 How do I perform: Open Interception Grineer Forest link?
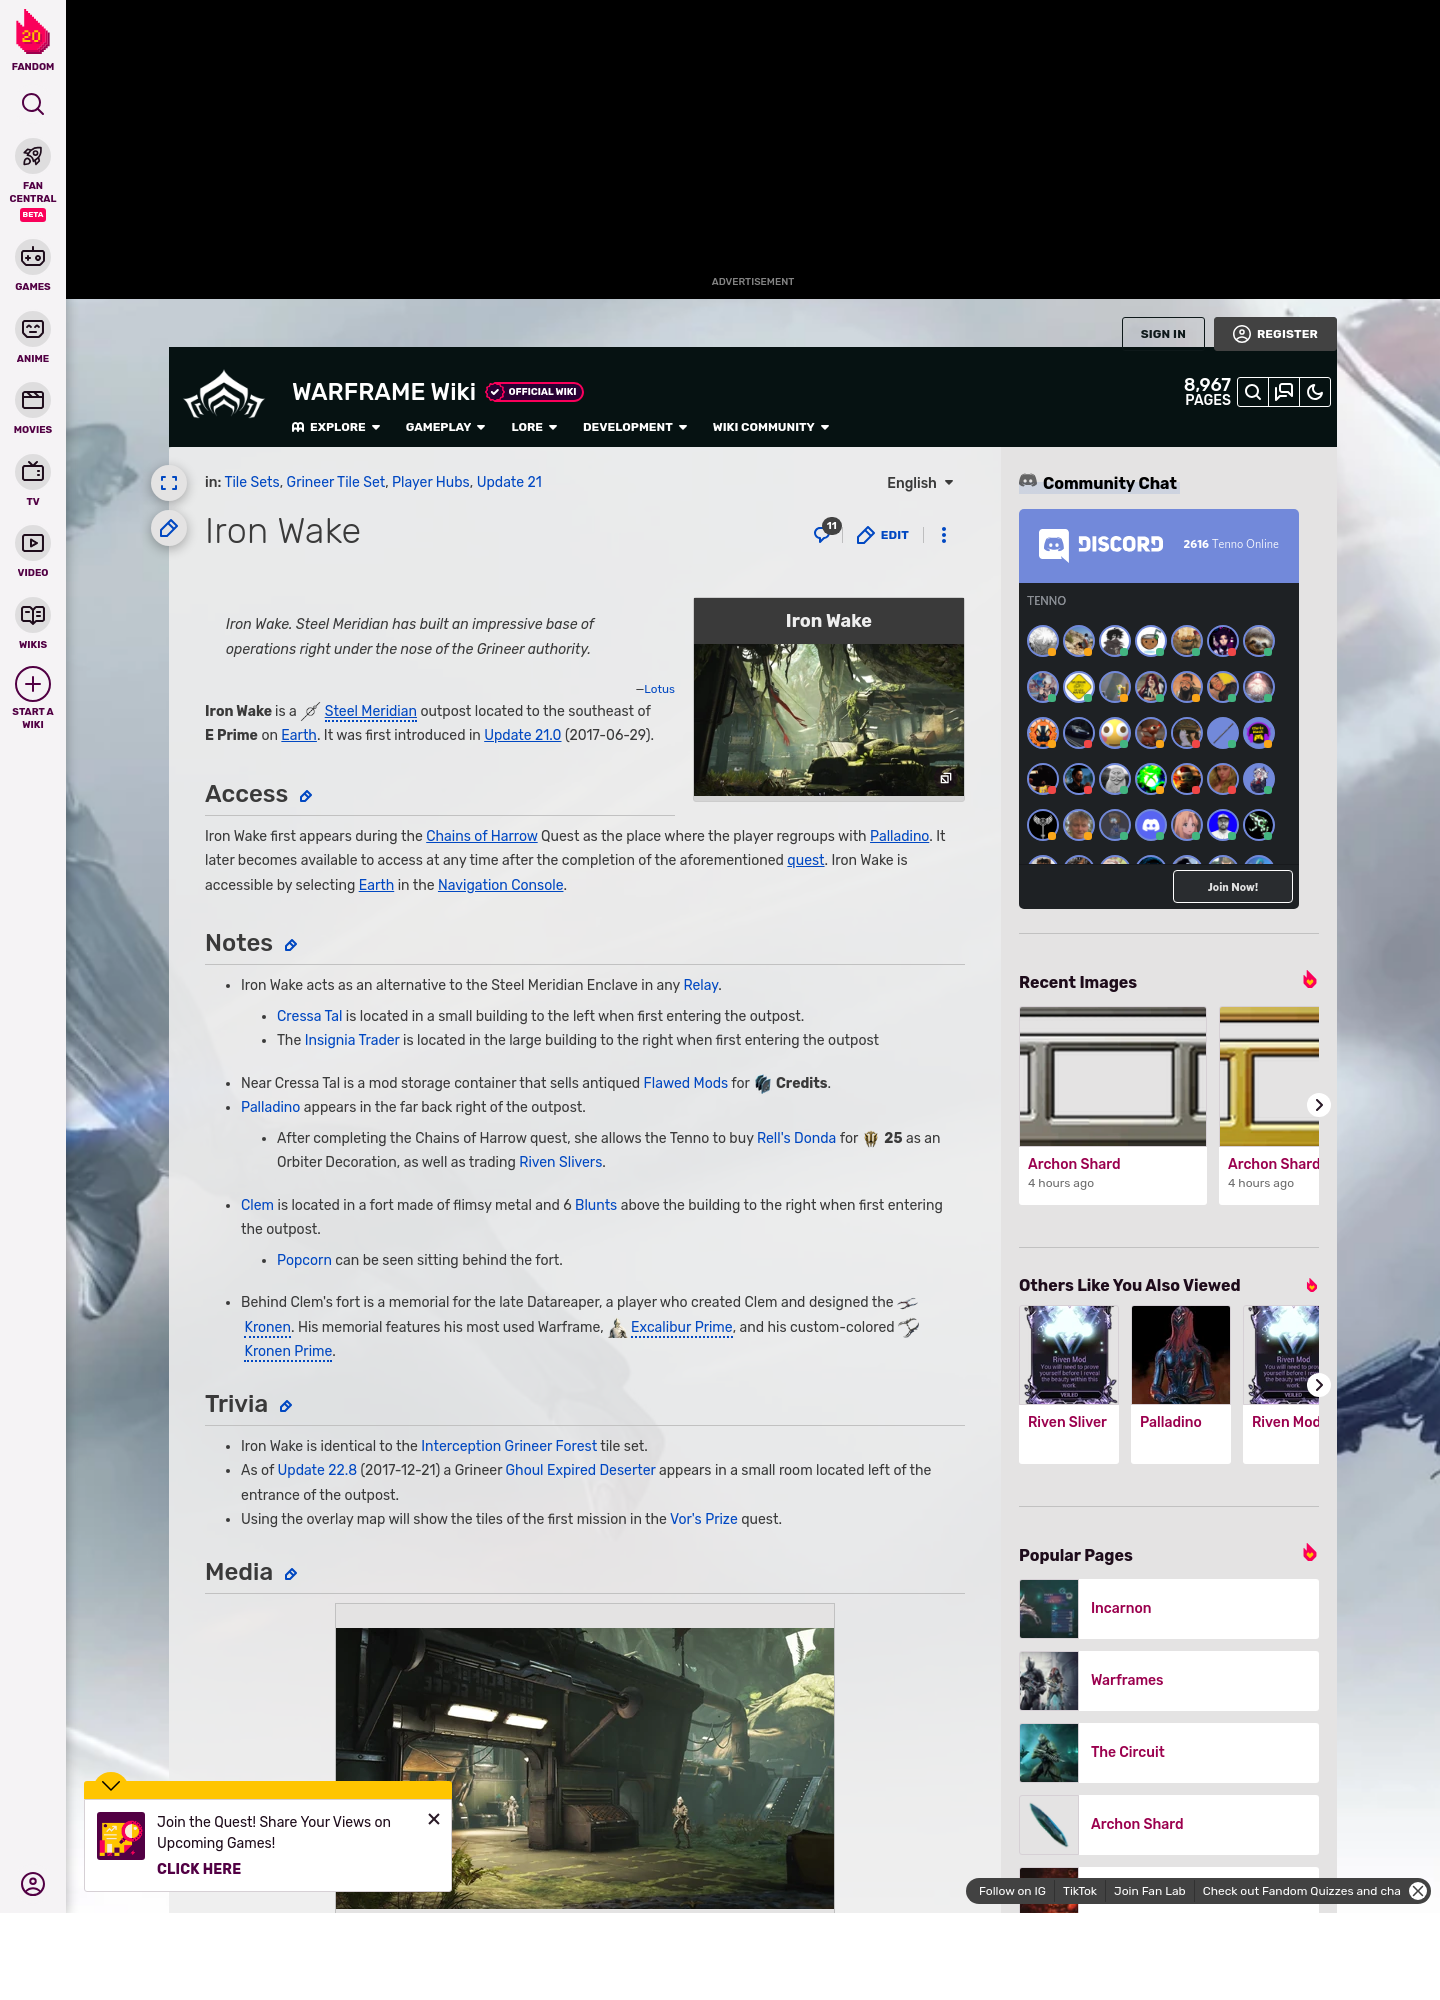pyautogui.click(x=509, y=1446)
